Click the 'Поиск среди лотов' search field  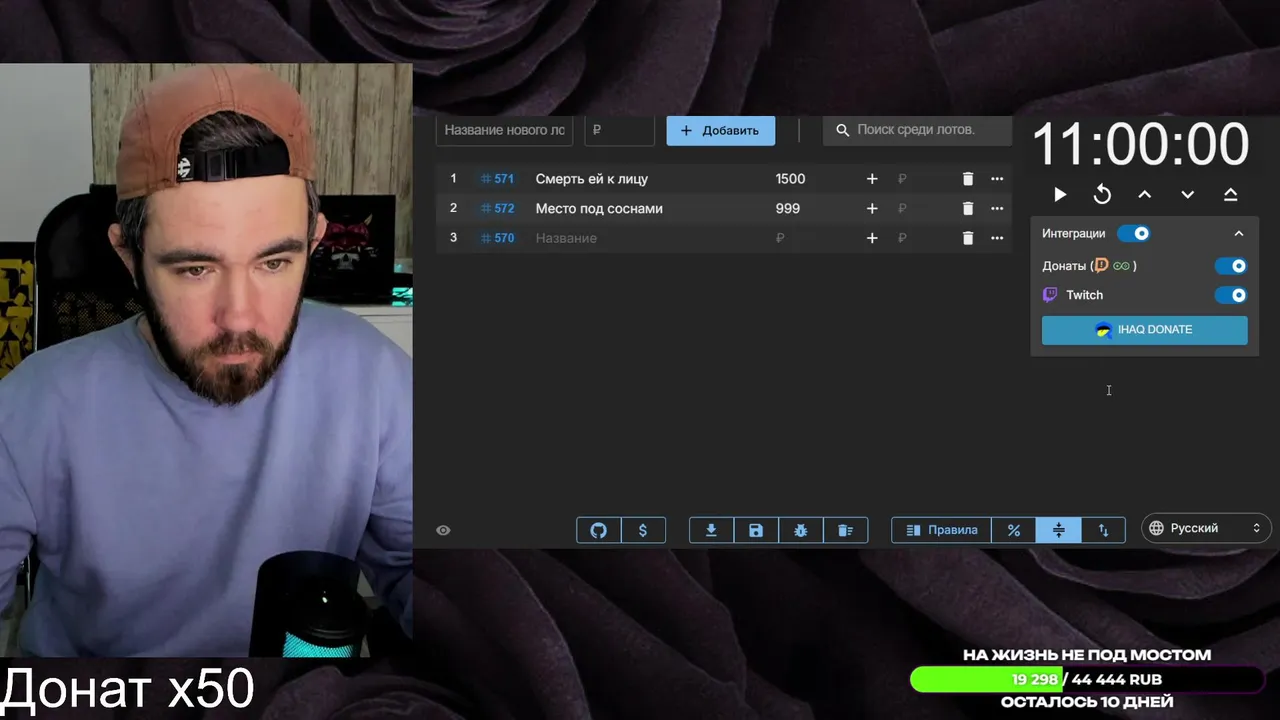[918, 130]
